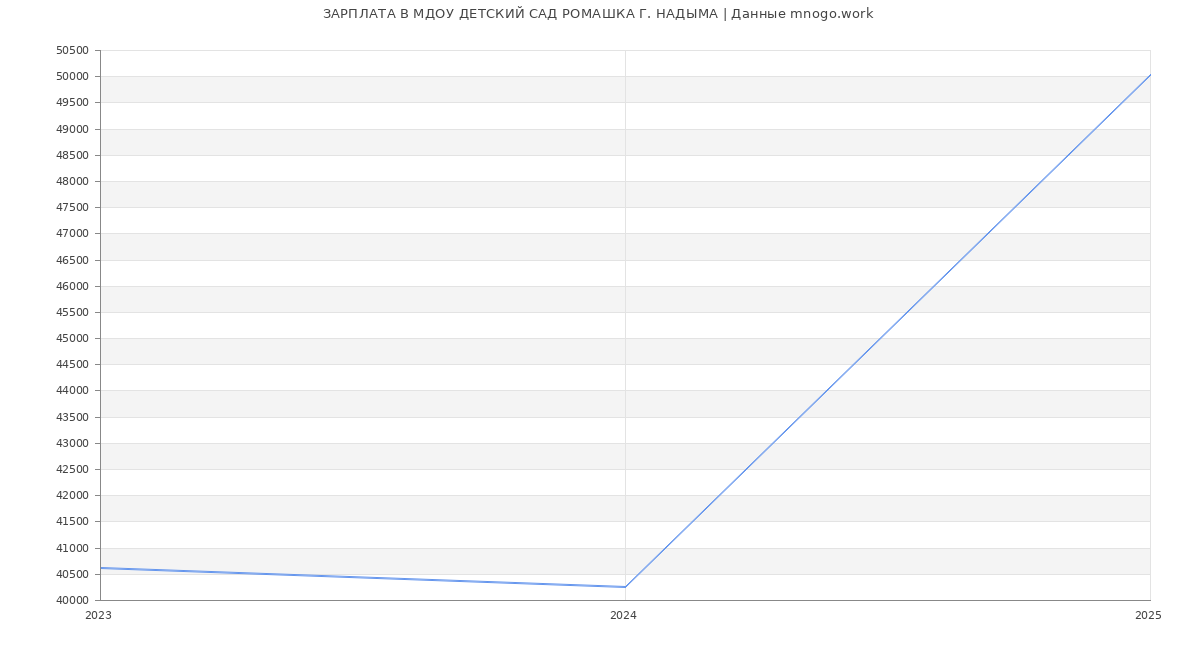Select the 2025 peak data point on line
This screenshot has height=650, width=1200.
click(x=1149, y=75)
